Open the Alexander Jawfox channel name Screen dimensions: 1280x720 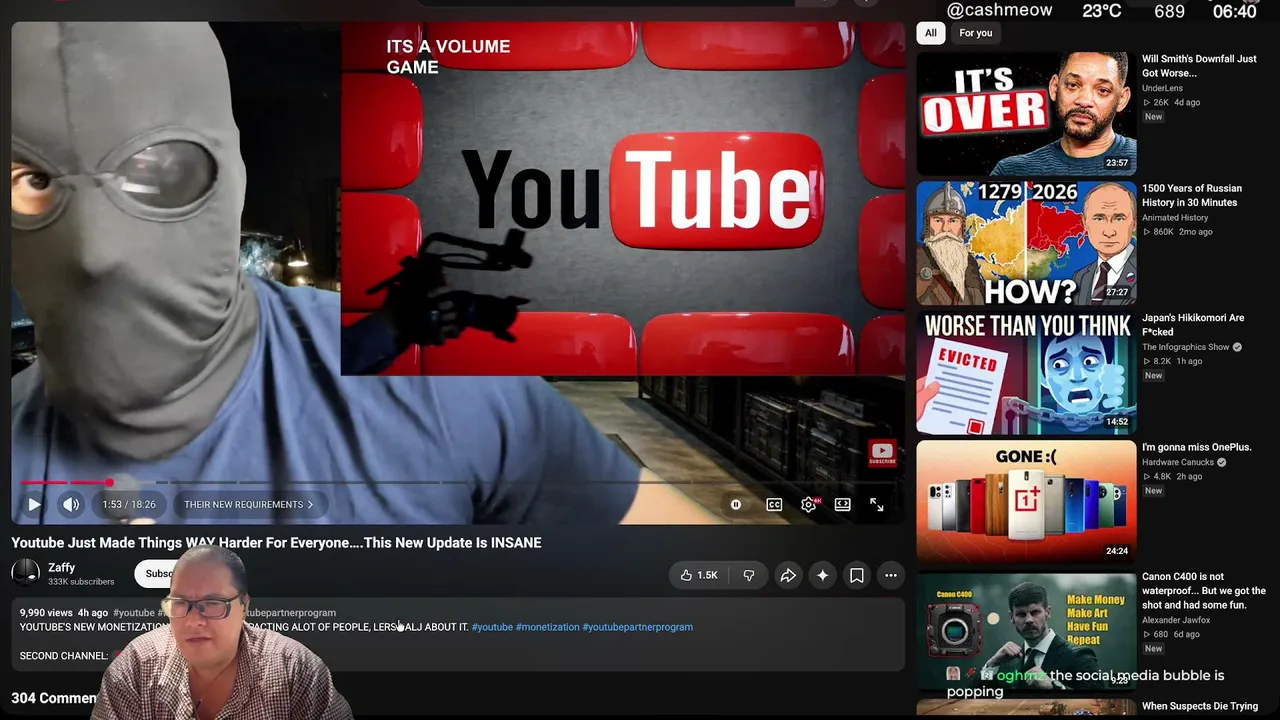[x=1178, y=620]
